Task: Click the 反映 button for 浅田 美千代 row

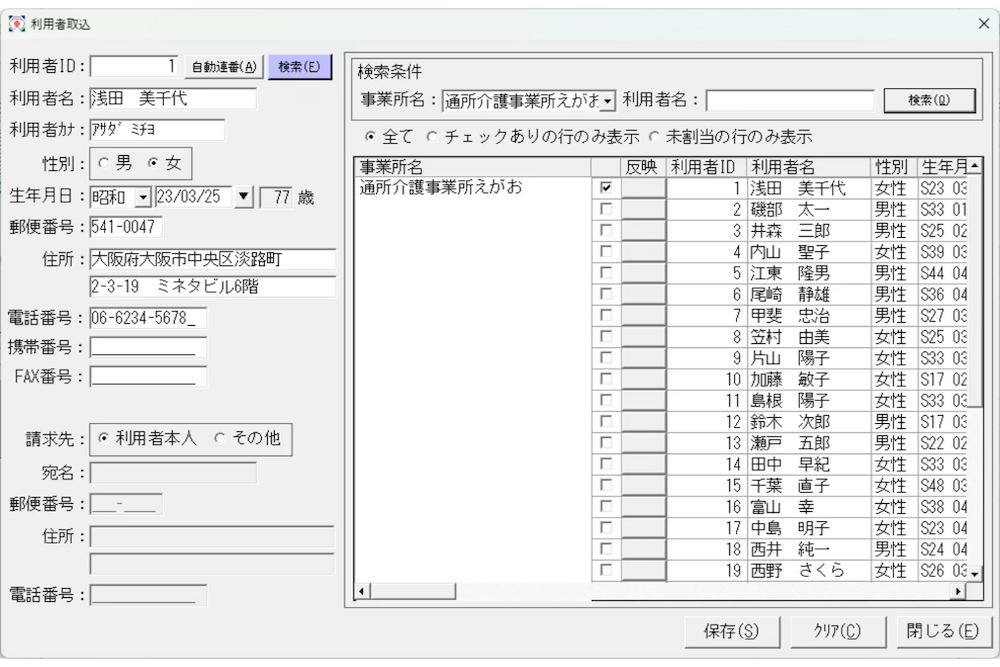Action: pos(643,188)
